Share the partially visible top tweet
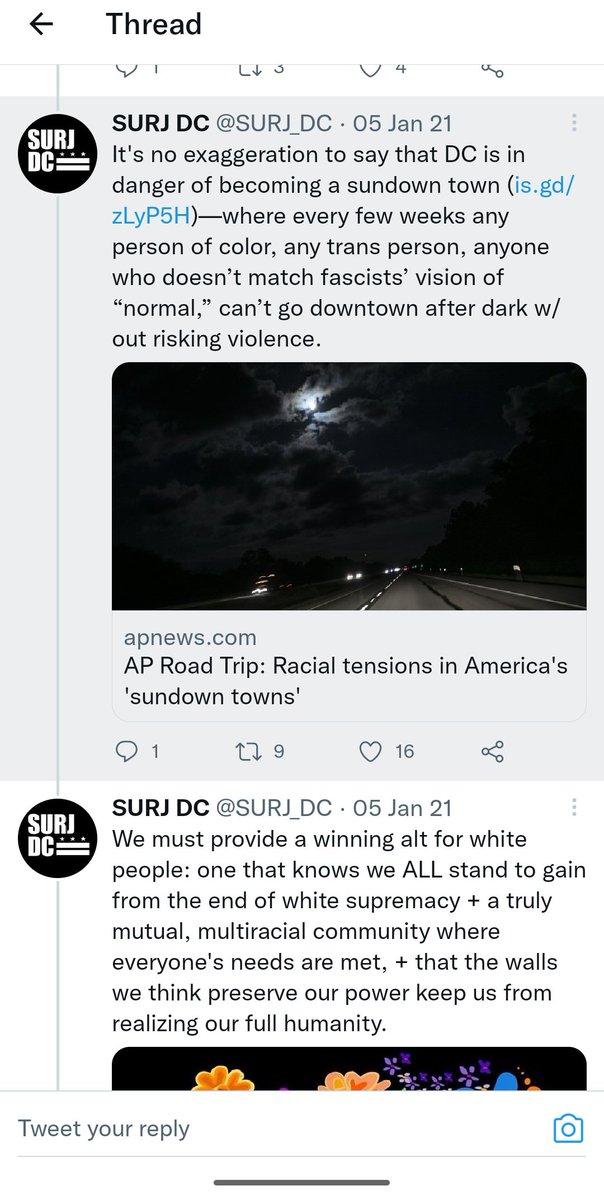The image size is (604, 1200). [492, 68]
